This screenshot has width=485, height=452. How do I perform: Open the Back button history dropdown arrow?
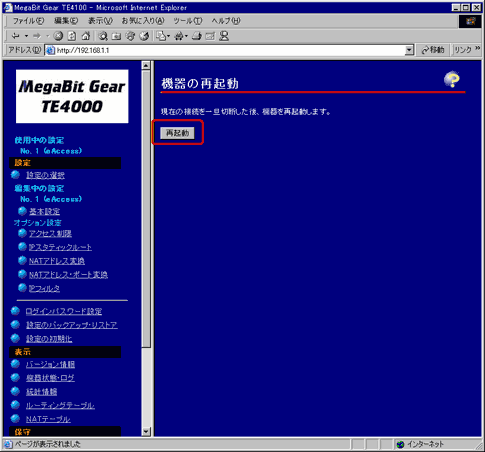tap(26, 36)
